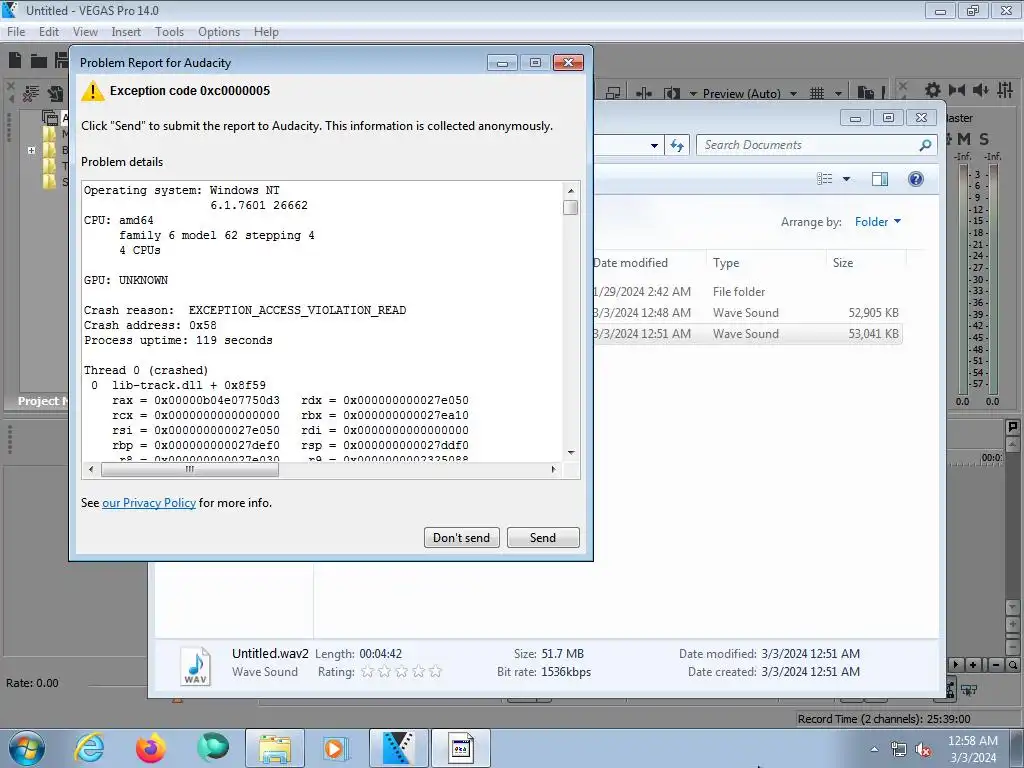
Task: Click the Windows Start button
Action: point(26,748)
